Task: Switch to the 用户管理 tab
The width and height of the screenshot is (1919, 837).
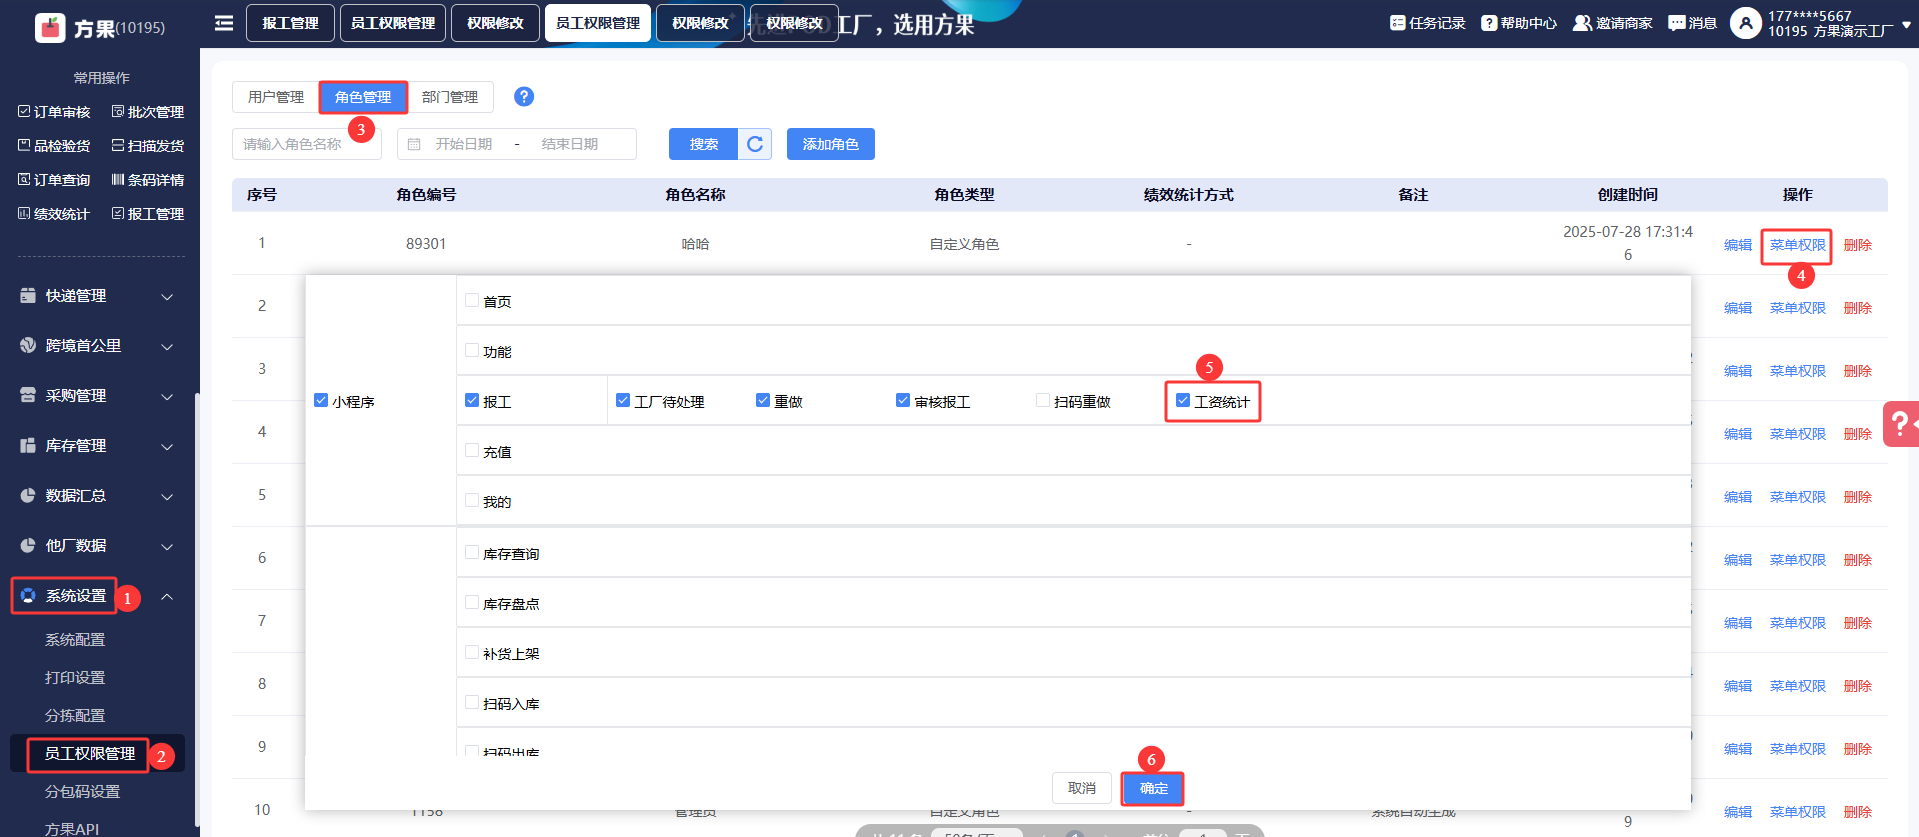Action: (x=276, y=97)
